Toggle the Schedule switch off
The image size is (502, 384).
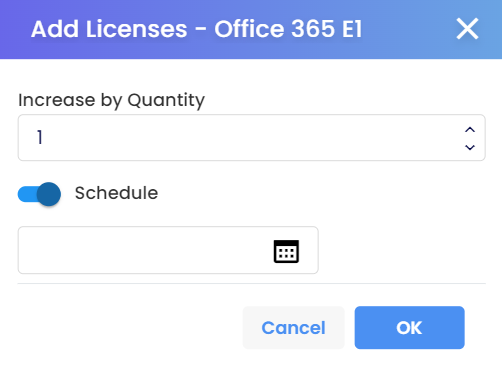pos(39,194)
